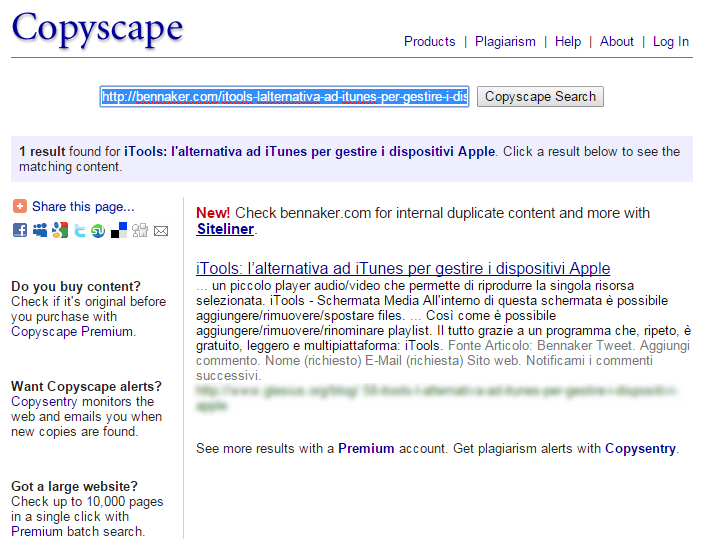Open the Help page
Viewport: 704px width, 547px height.
pyautogui.click(x=568, y=41)
